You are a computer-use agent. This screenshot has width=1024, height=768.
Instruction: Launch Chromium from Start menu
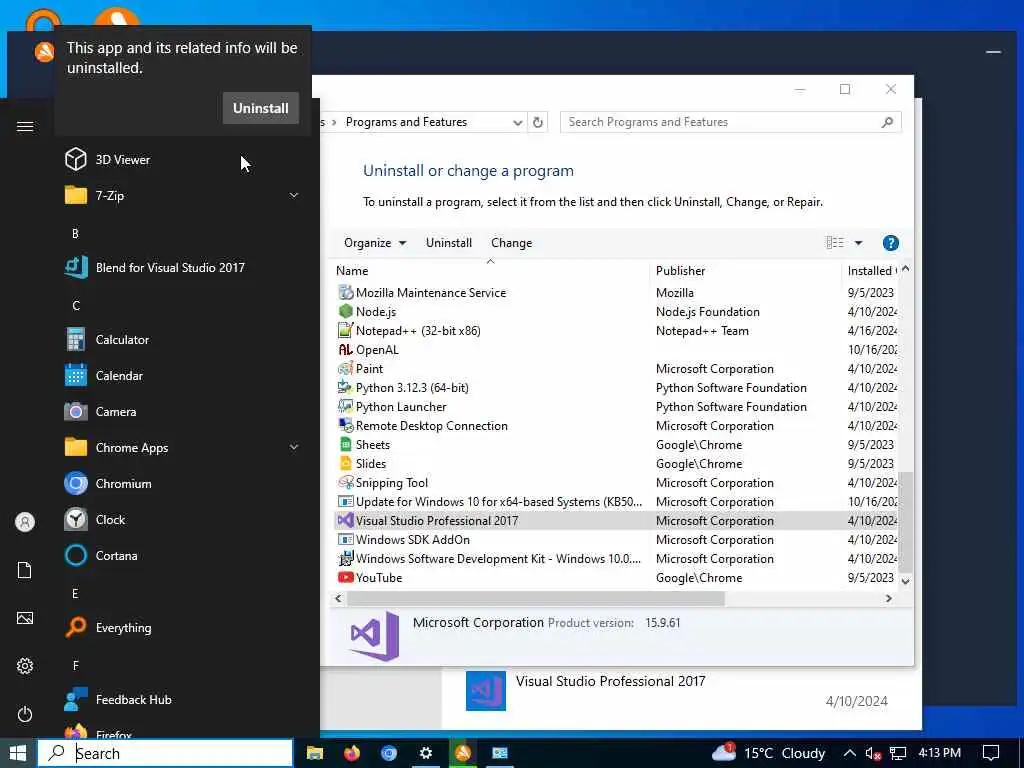(x=123, y=483)
